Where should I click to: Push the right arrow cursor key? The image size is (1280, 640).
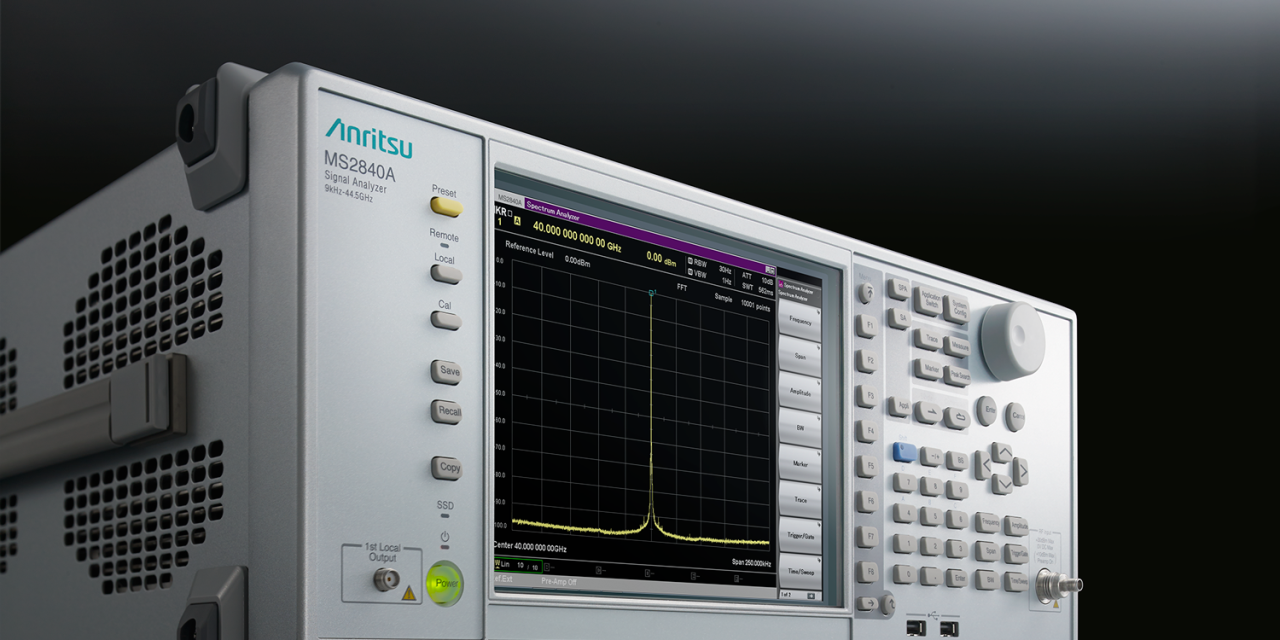[x=1021, y=471]
